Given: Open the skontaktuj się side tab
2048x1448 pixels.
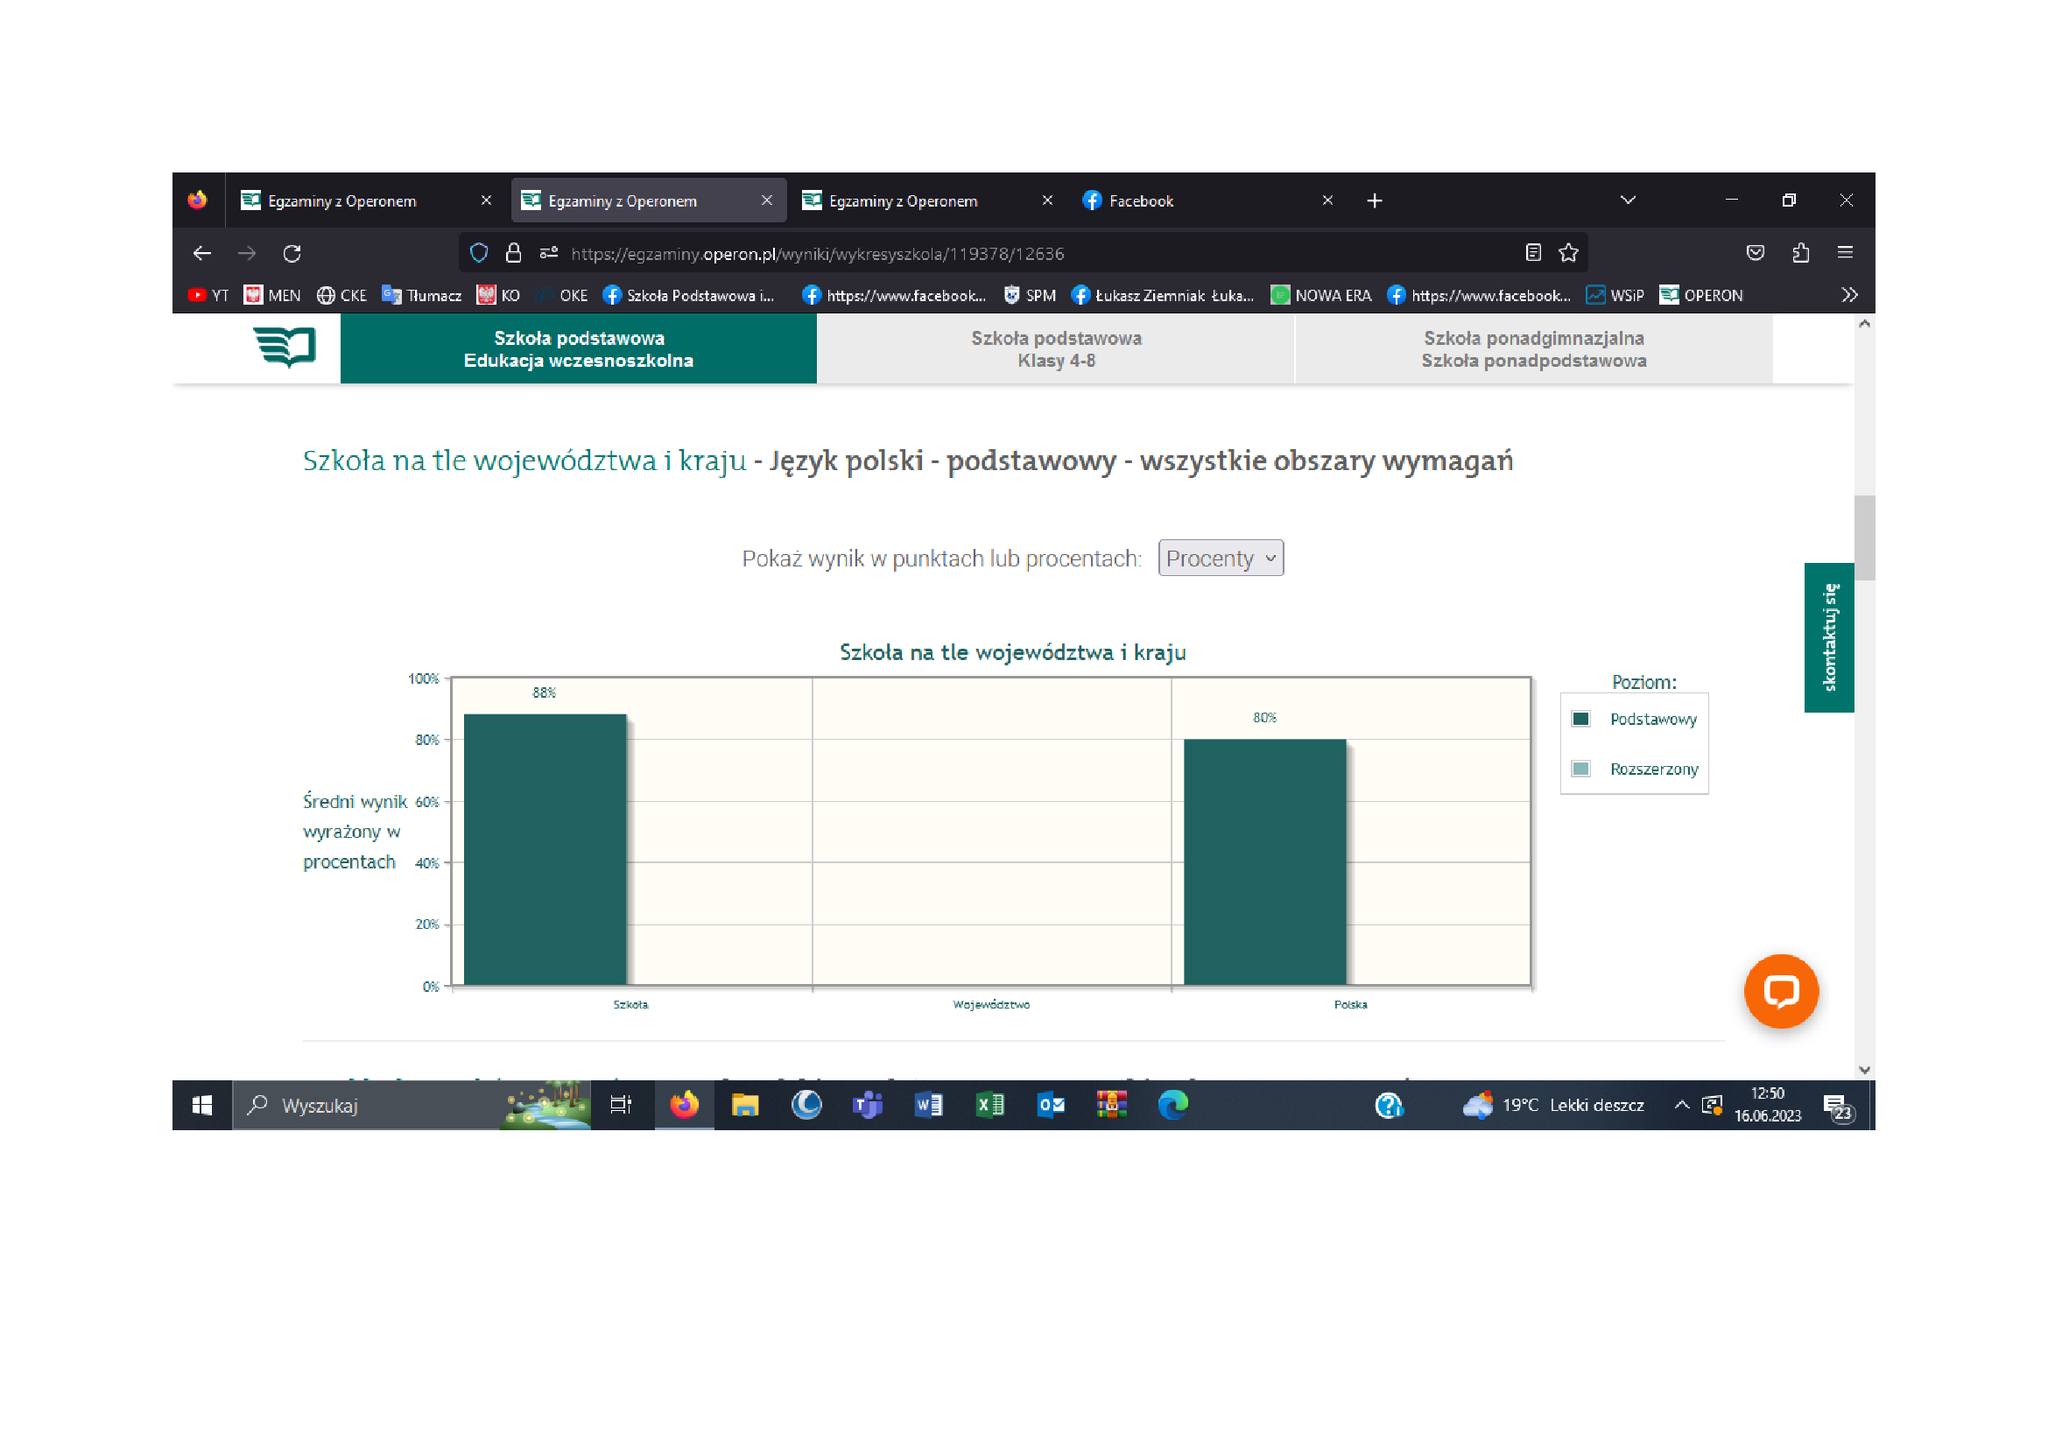Looking at the screenshot, I should pyautogui.click(x=1829, y=637).
